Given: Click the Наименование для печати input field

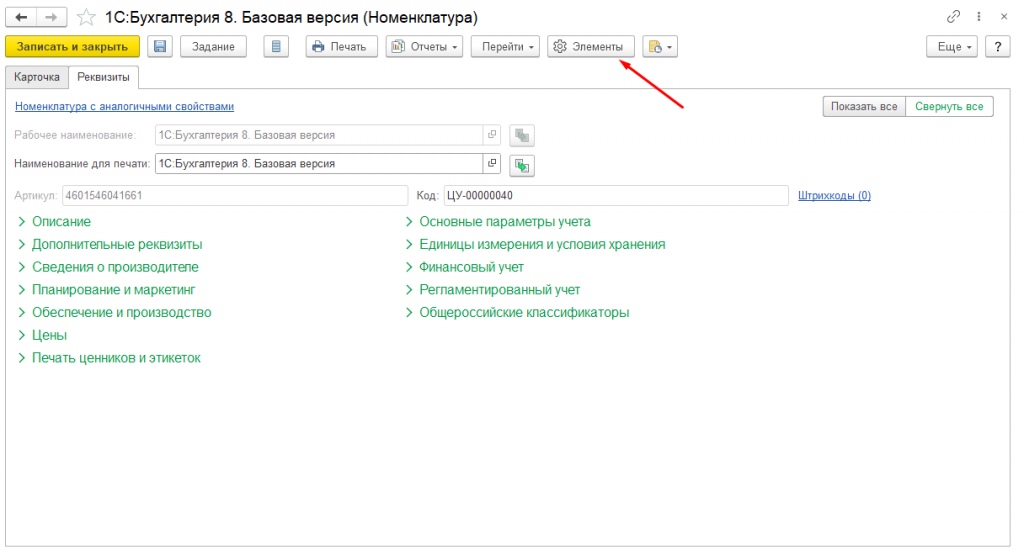Looking at the screenshot, I should pyautogui.click(x=319, y=163).
